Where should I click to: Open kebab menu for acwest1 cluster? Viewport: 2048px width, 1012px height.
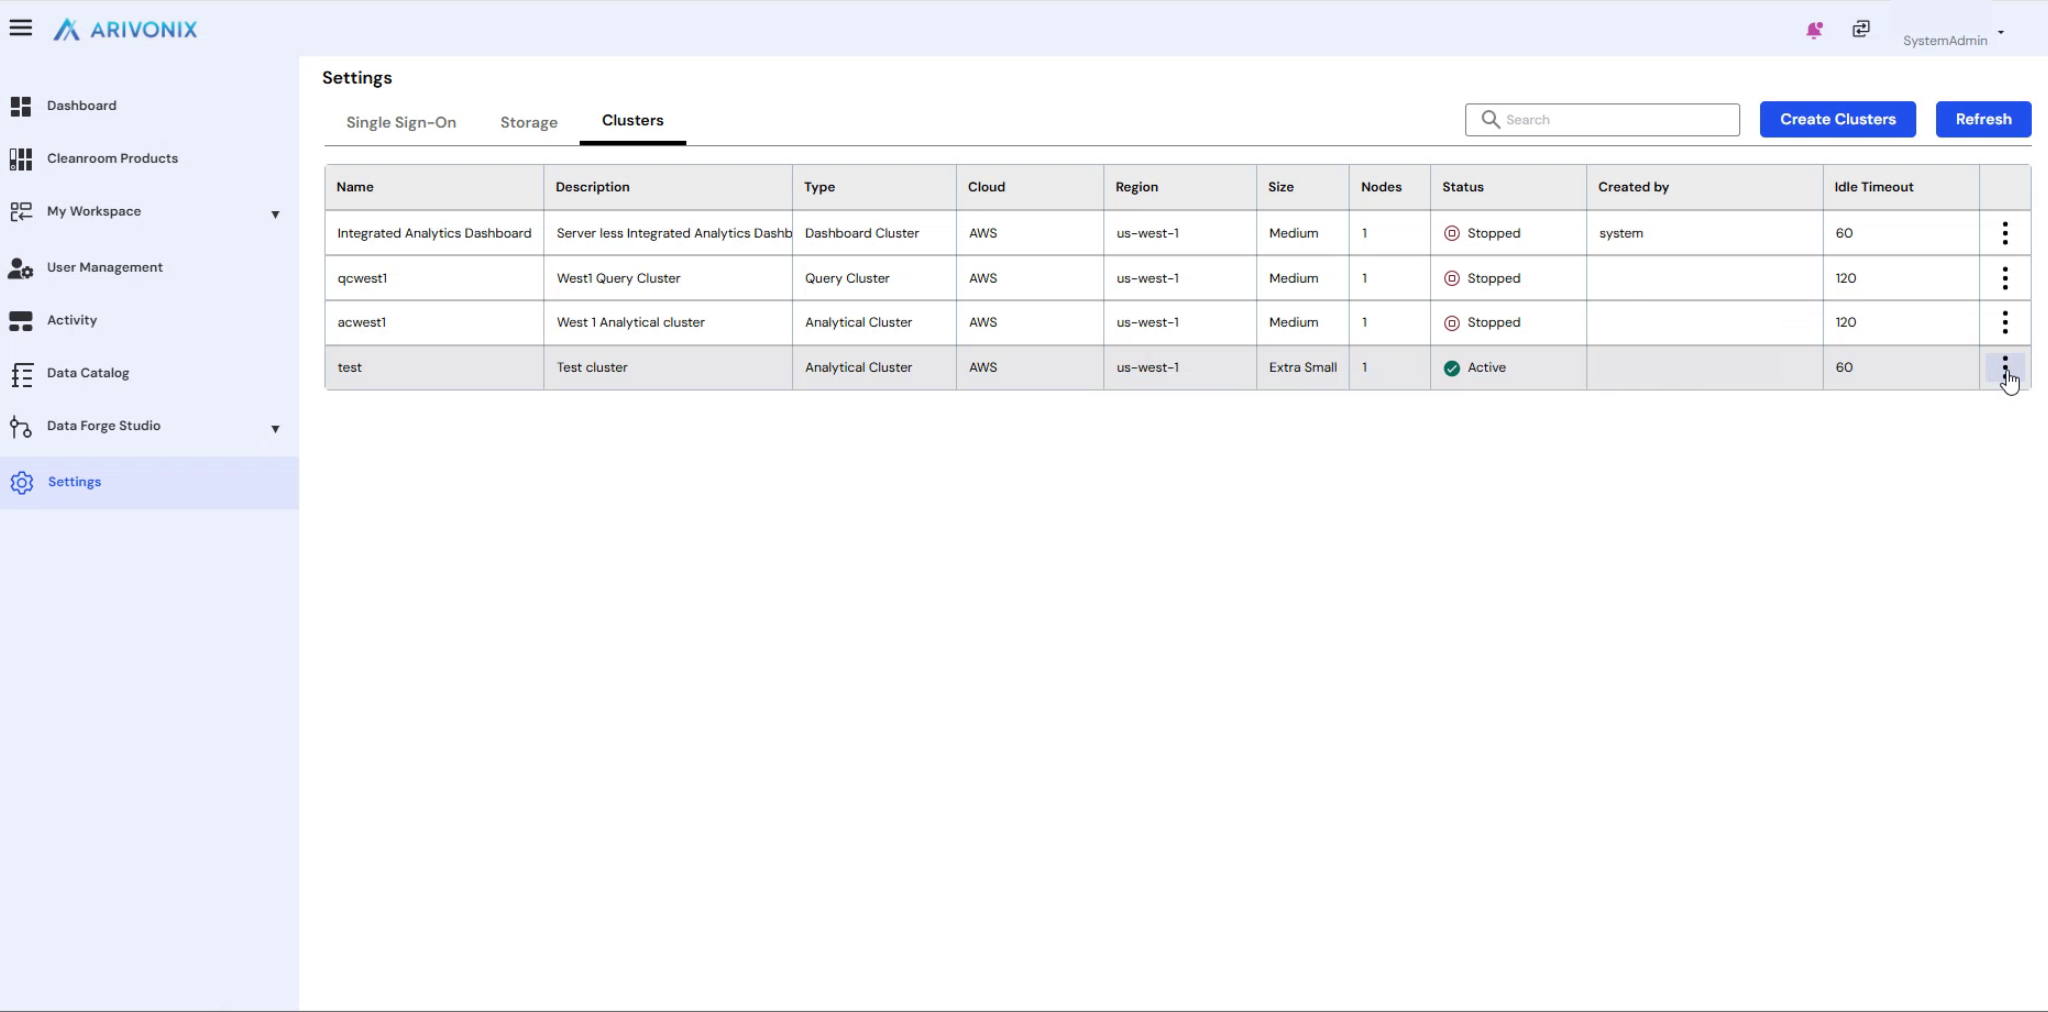pyautogui.click(x=2005, y=322)
